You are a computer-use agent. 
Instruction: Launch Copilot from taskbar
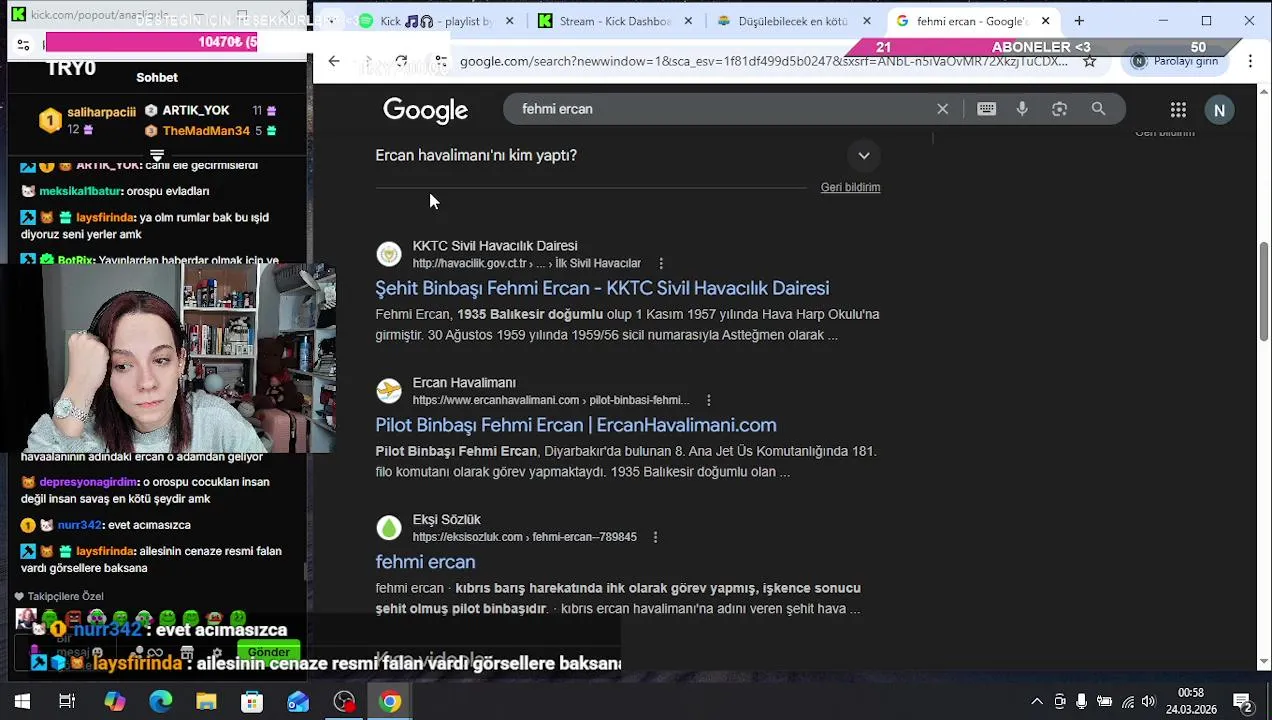[x=115, y=702]
